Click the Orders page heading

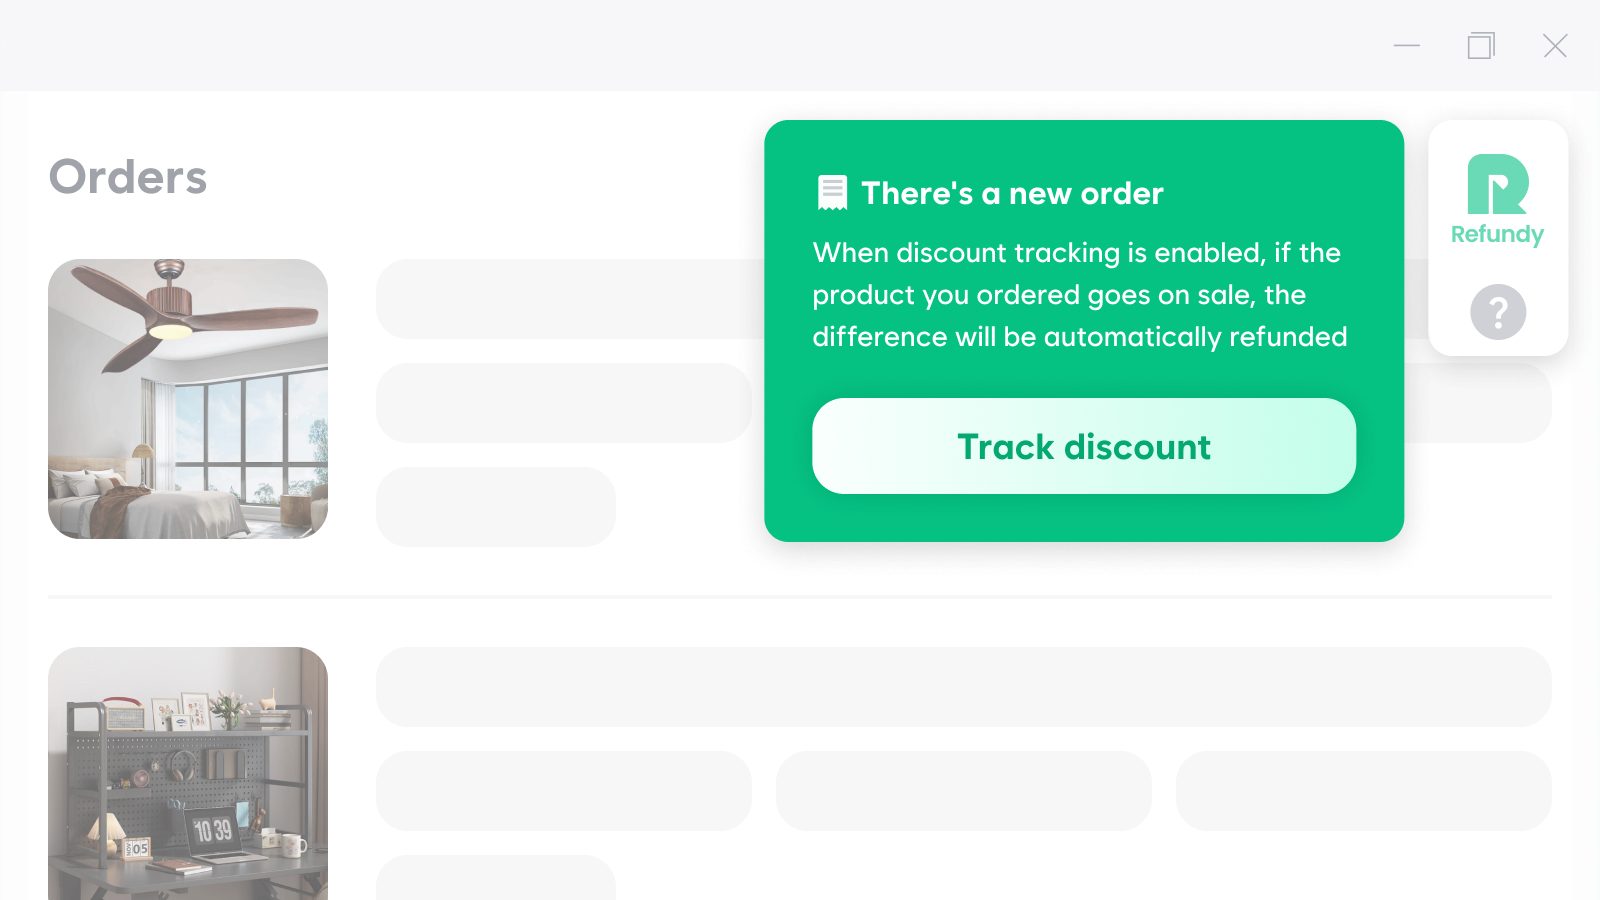(x=127, y=177)
